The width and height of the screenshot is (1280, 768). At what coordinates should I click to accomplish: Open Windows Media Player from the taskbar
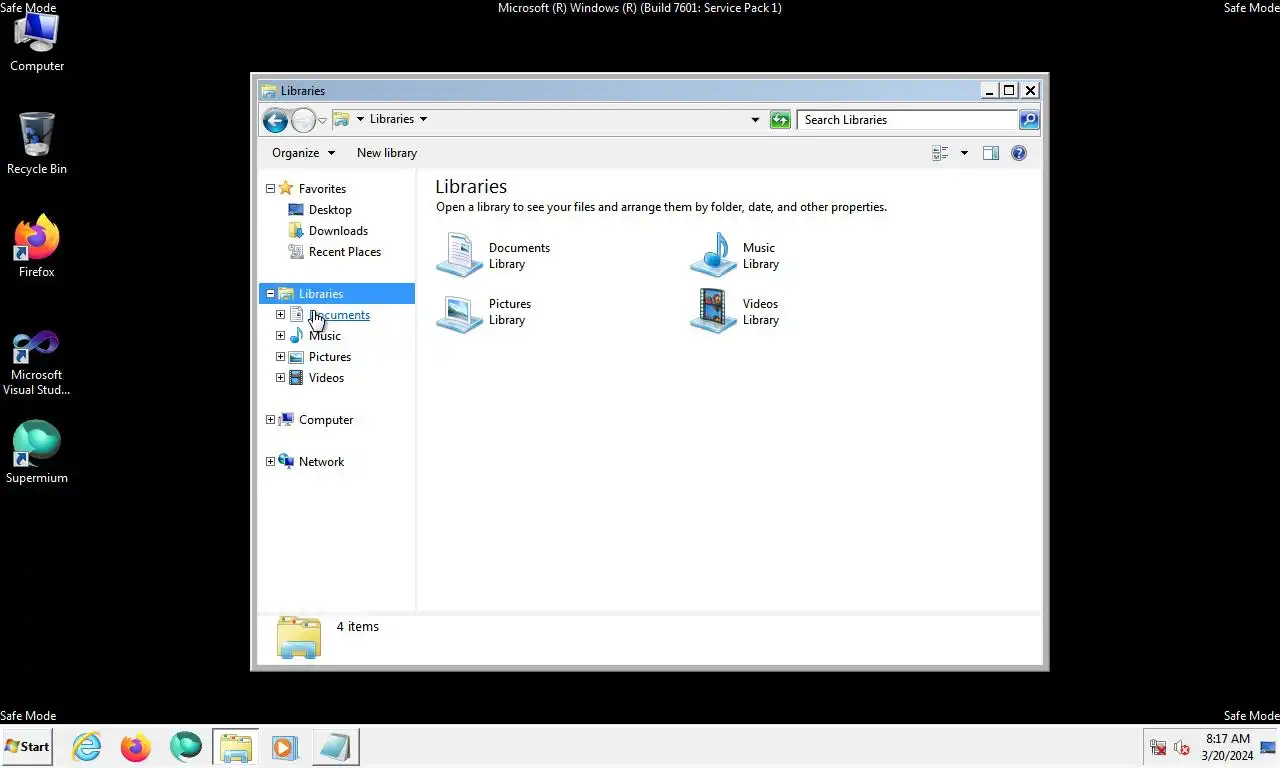tap(284, 747)
